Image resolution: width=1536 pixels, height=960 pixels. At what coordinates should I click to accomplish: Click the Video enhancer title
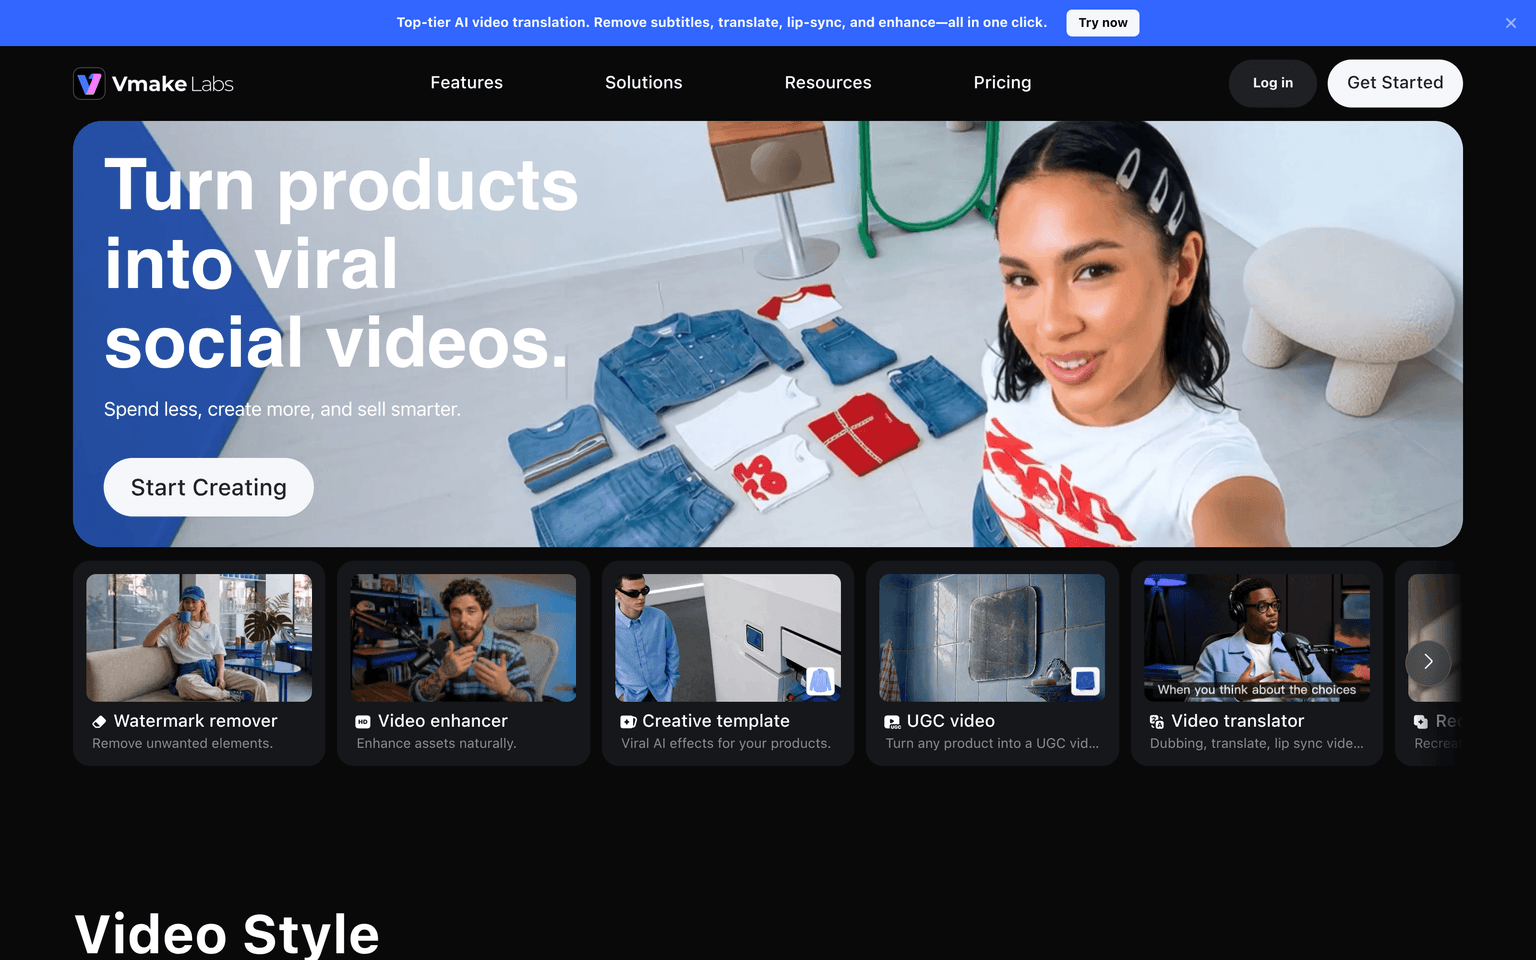[x=443, y=721]
